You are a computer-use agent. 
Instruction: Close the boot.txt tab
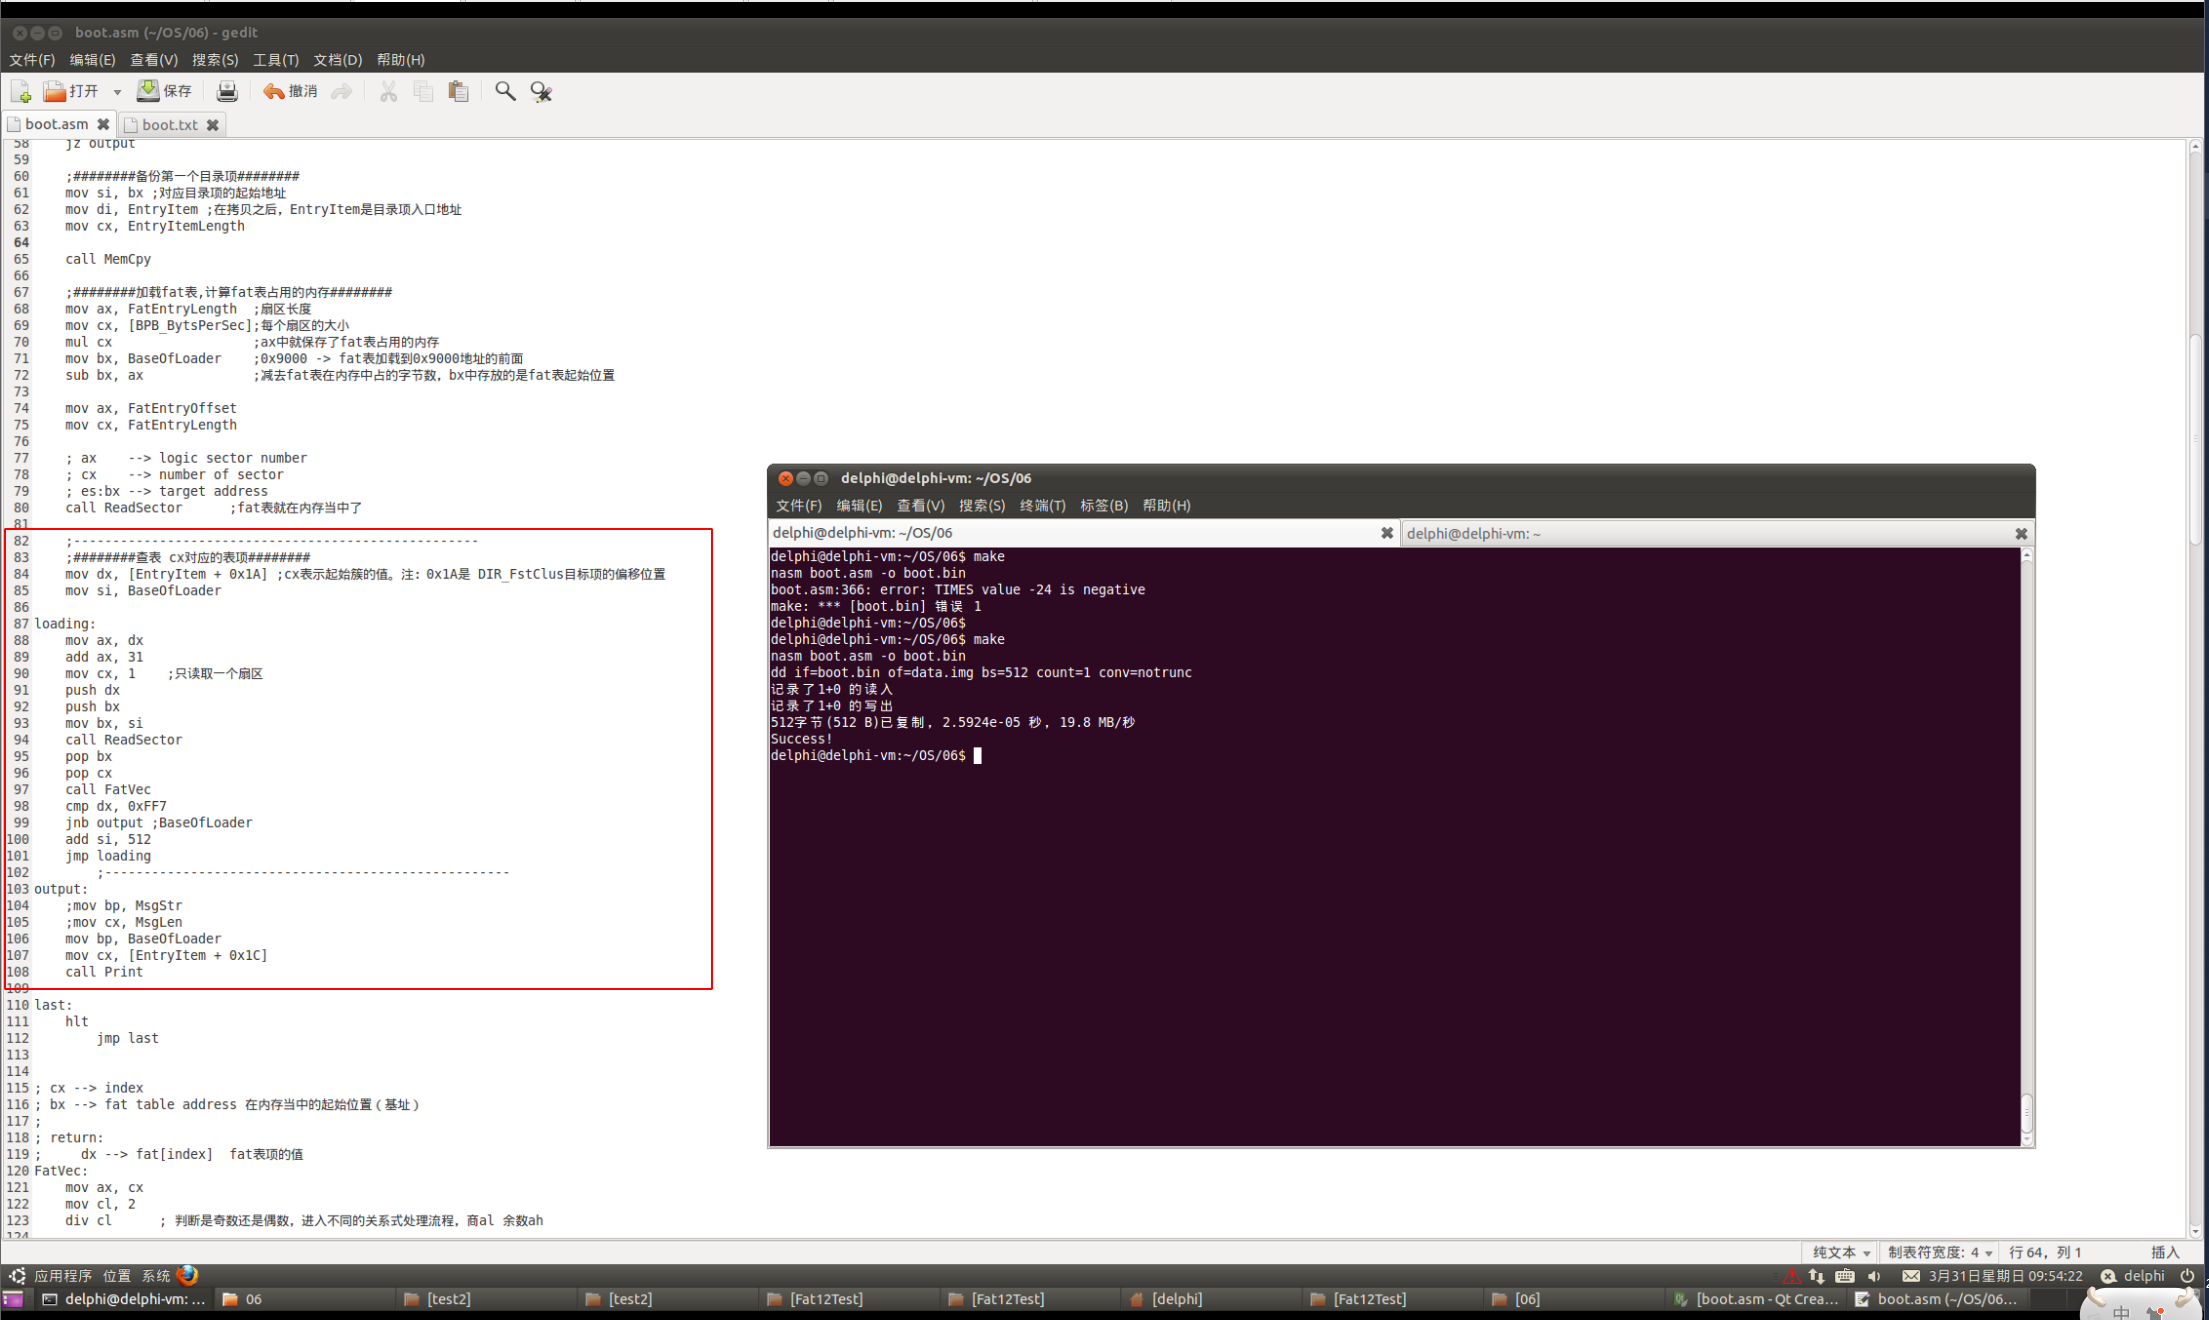point(212,125)
